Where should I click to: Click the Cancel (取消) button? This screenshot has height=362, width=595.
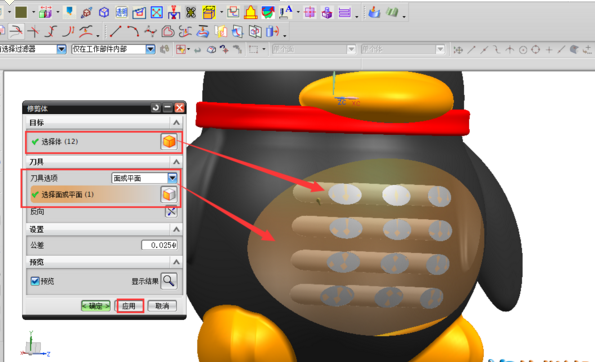pos(162,306)
